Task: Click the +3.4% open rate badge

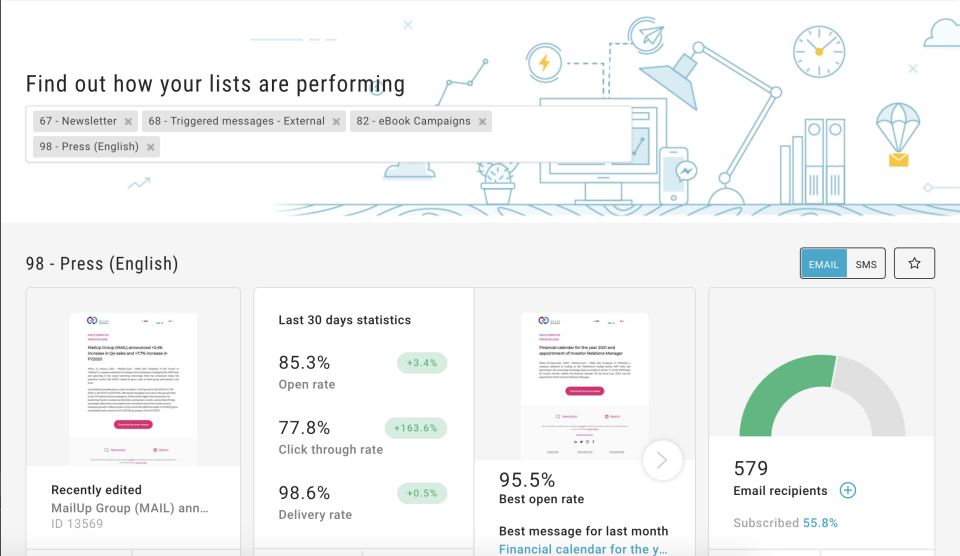Action: [421, 362]
